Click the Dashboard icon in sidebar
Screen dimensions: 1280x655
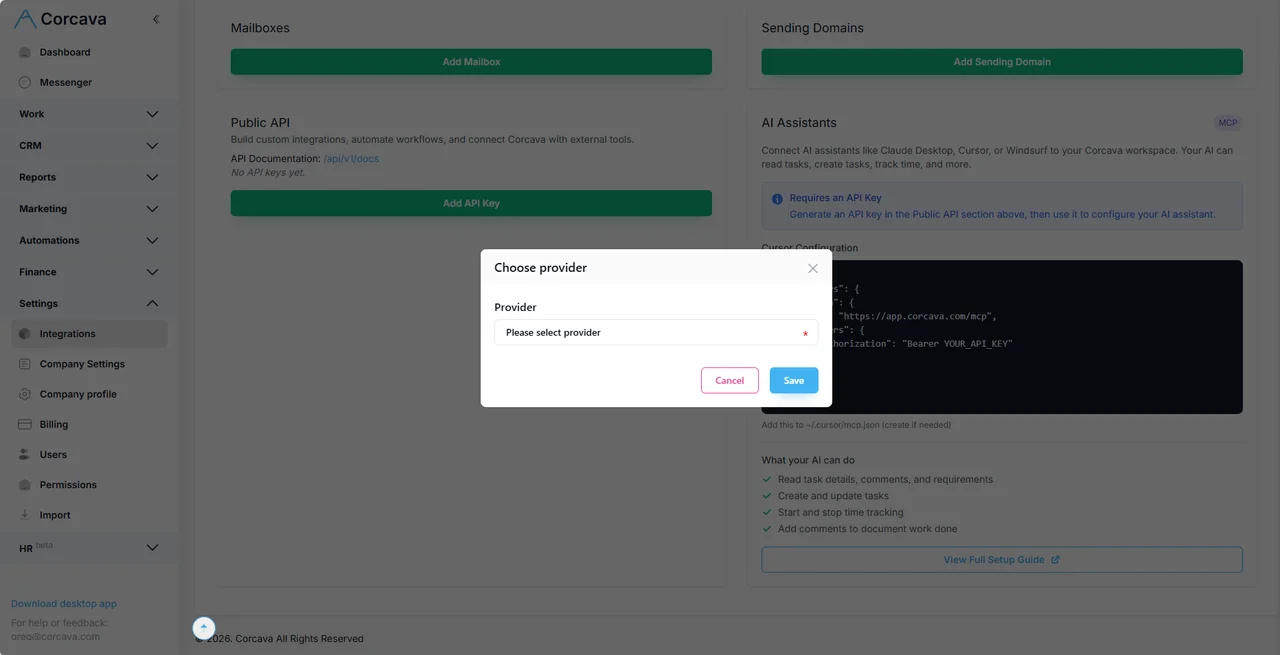click(25, 52)
